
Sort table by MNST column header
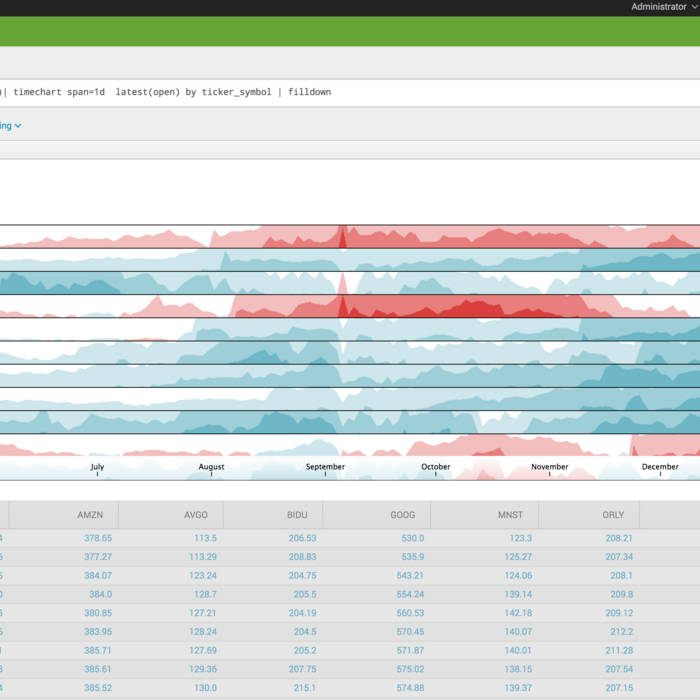pyautogui.click(x=510, y=515)
